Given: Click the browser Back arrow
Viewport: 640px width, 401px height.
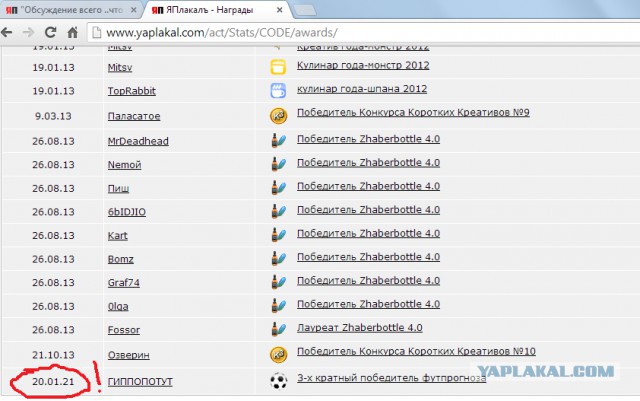Looking at the screenshot, I should pos(7,32).
